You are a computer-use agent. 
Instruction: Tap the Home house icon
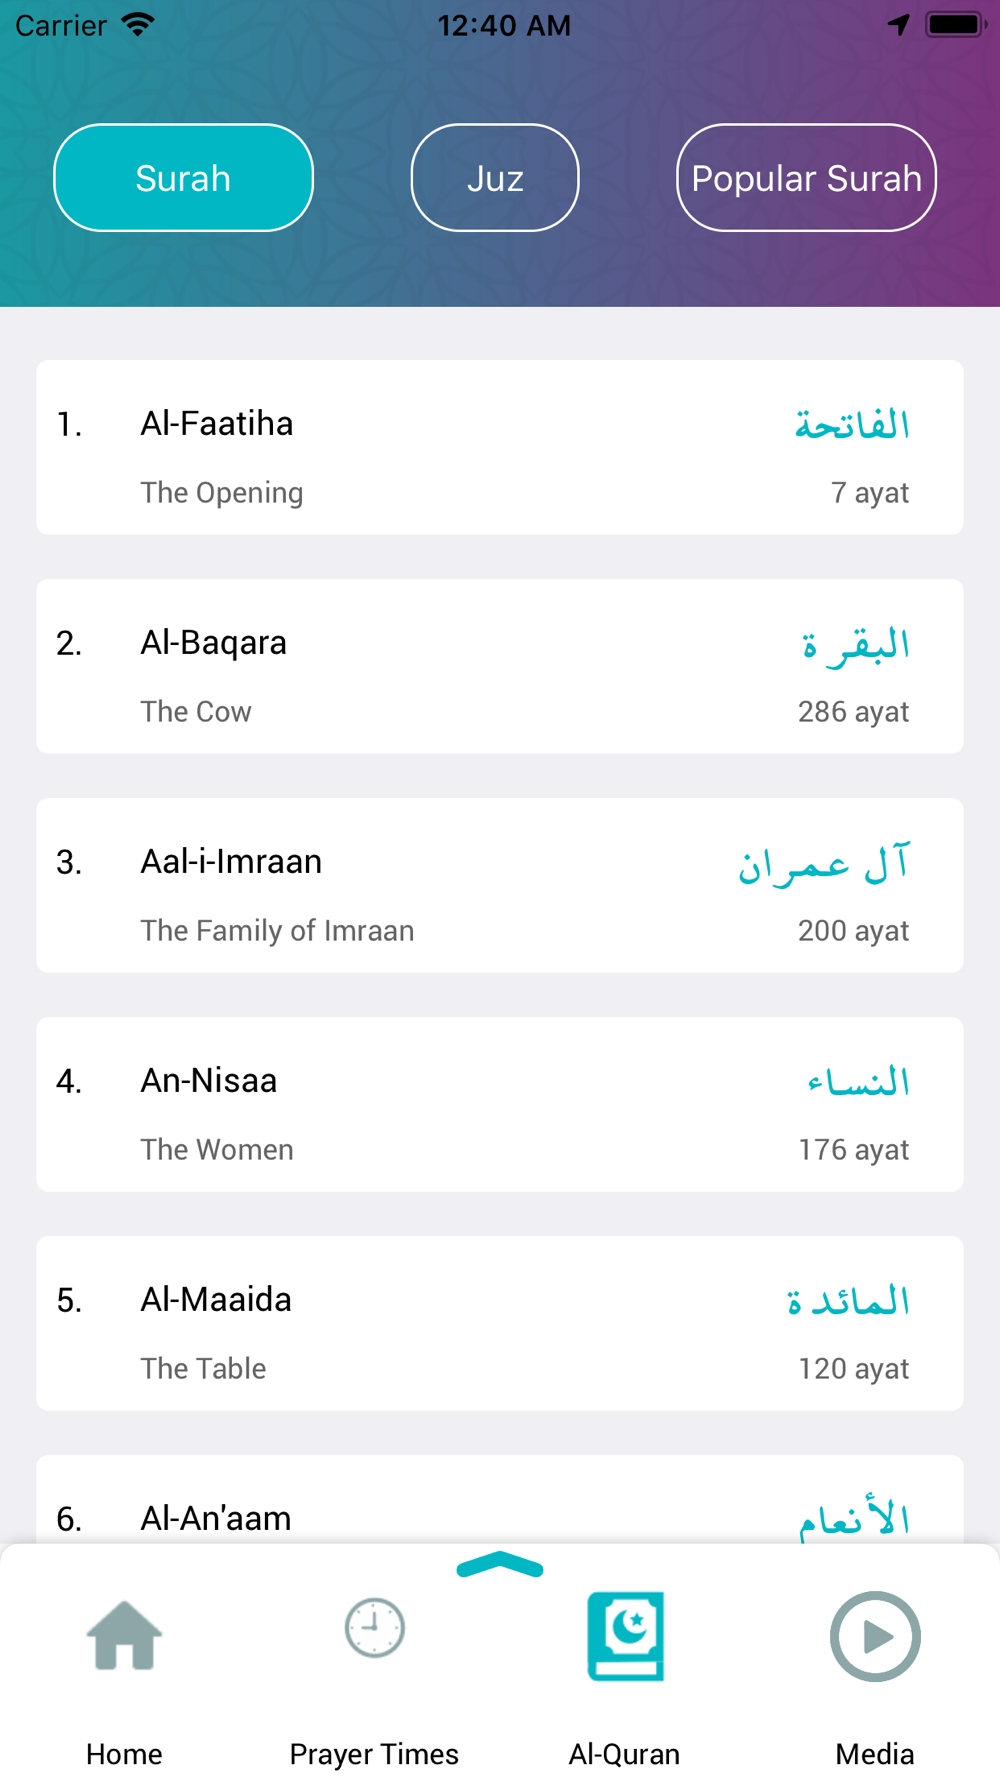tap(124, 1636)
